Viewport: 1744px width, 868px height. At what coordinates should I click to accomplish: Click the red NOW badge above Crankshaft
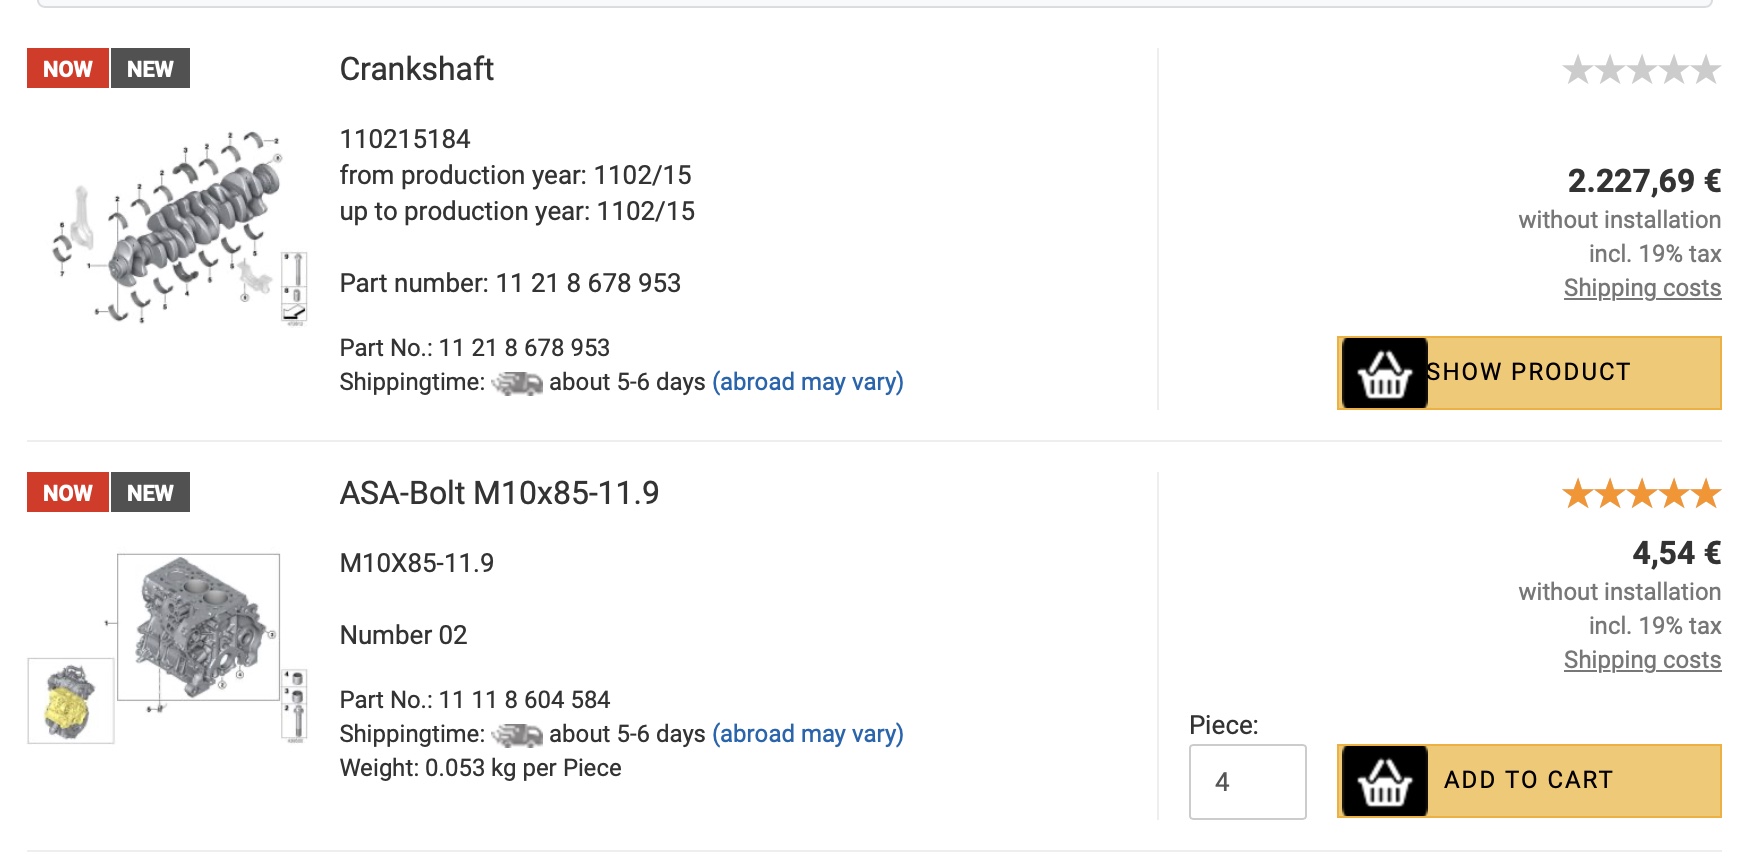(68, 69)
